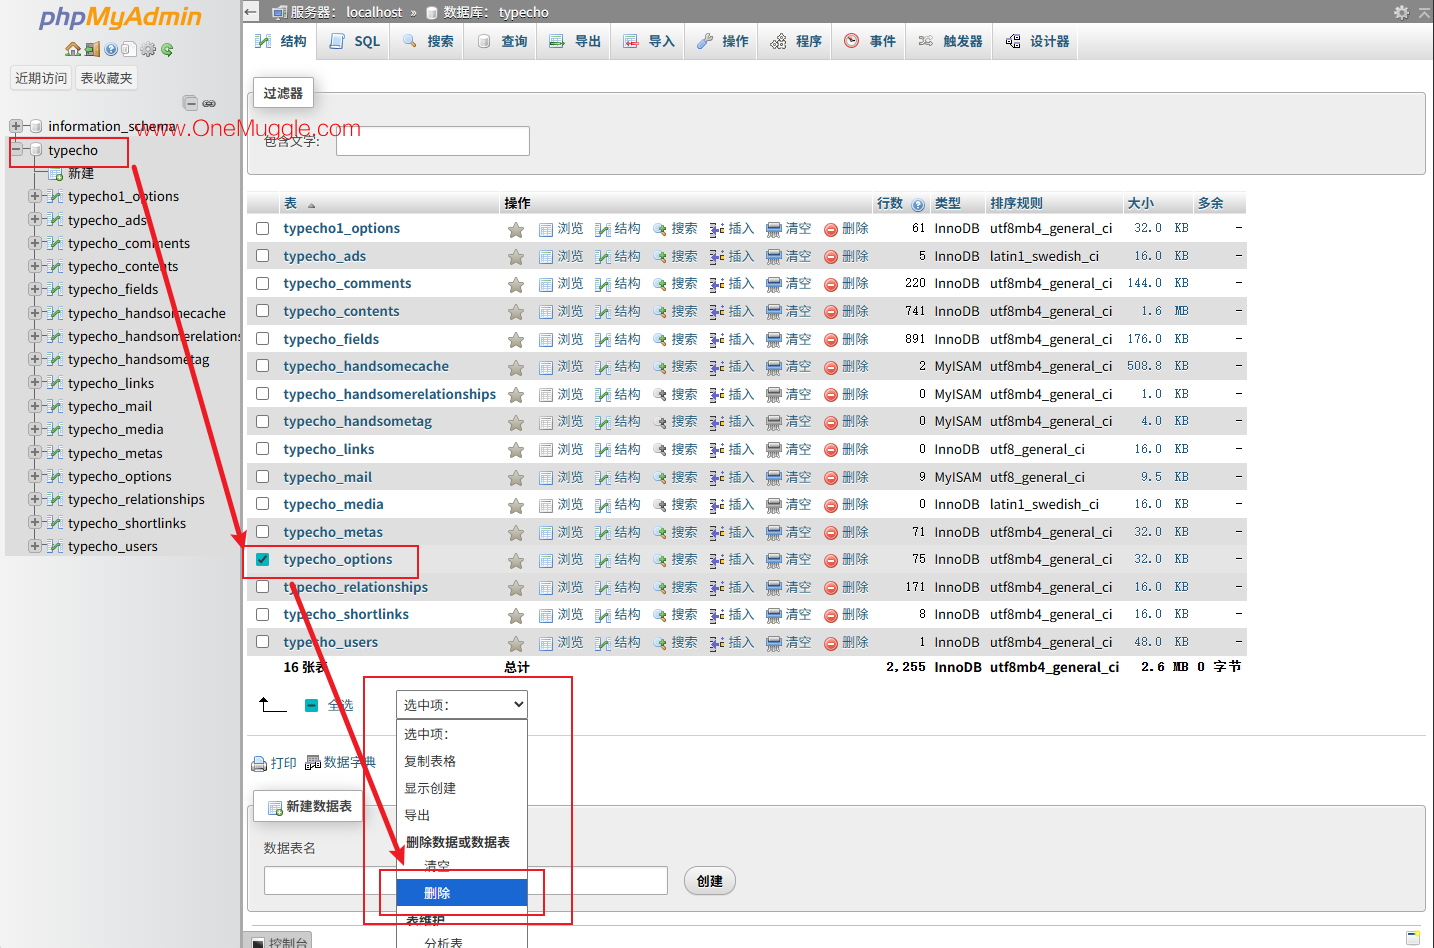
Task: Check typecho_comments row checkbox
Action: coord(262,283)
